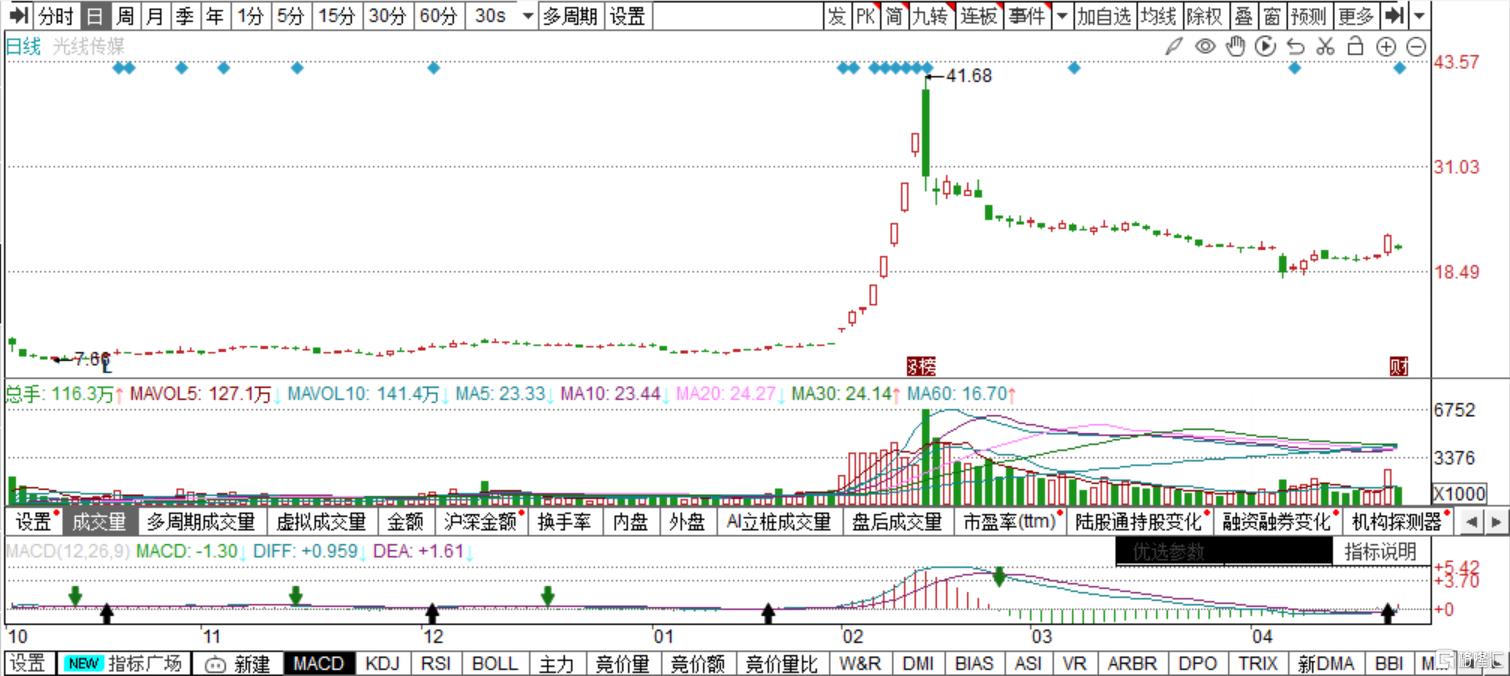Click the 窗 window button
The height and width of the screenshot is (676, 1510).
[1271, 16]
